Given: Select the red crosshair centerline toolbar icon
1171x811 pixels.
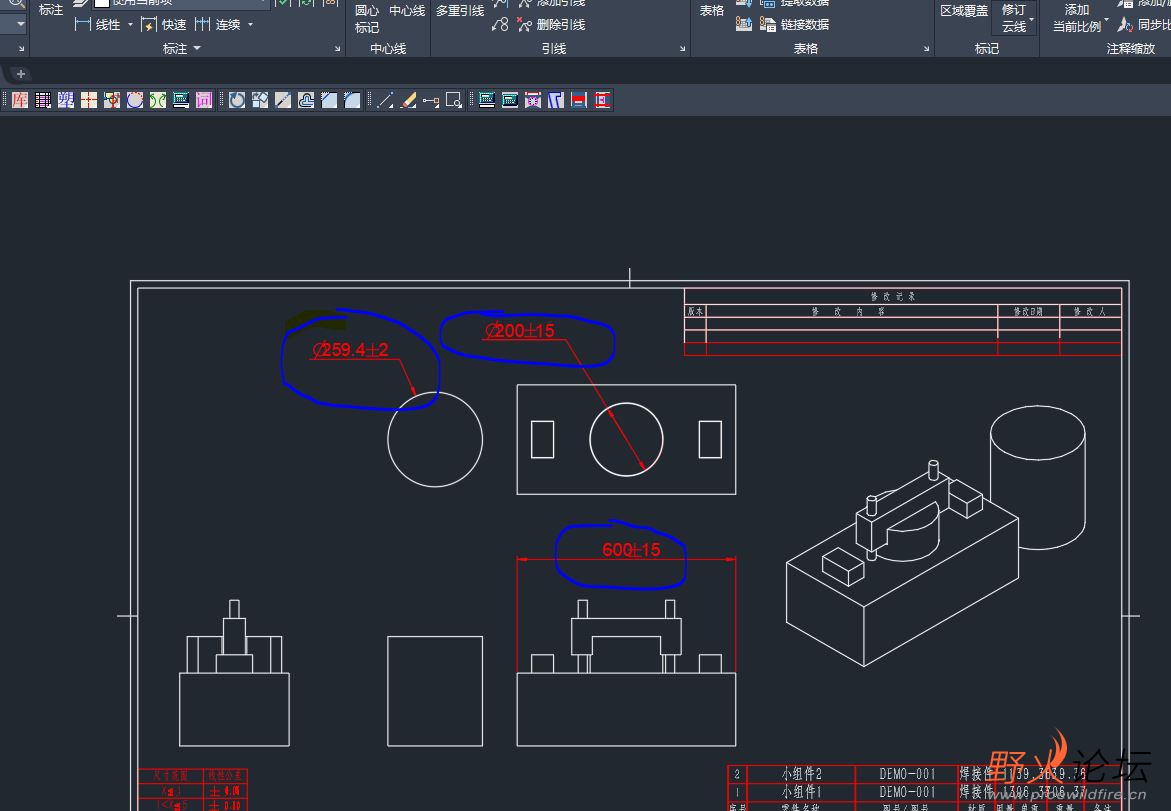Looking at the screenshot, I should click(x=89, y=100).
